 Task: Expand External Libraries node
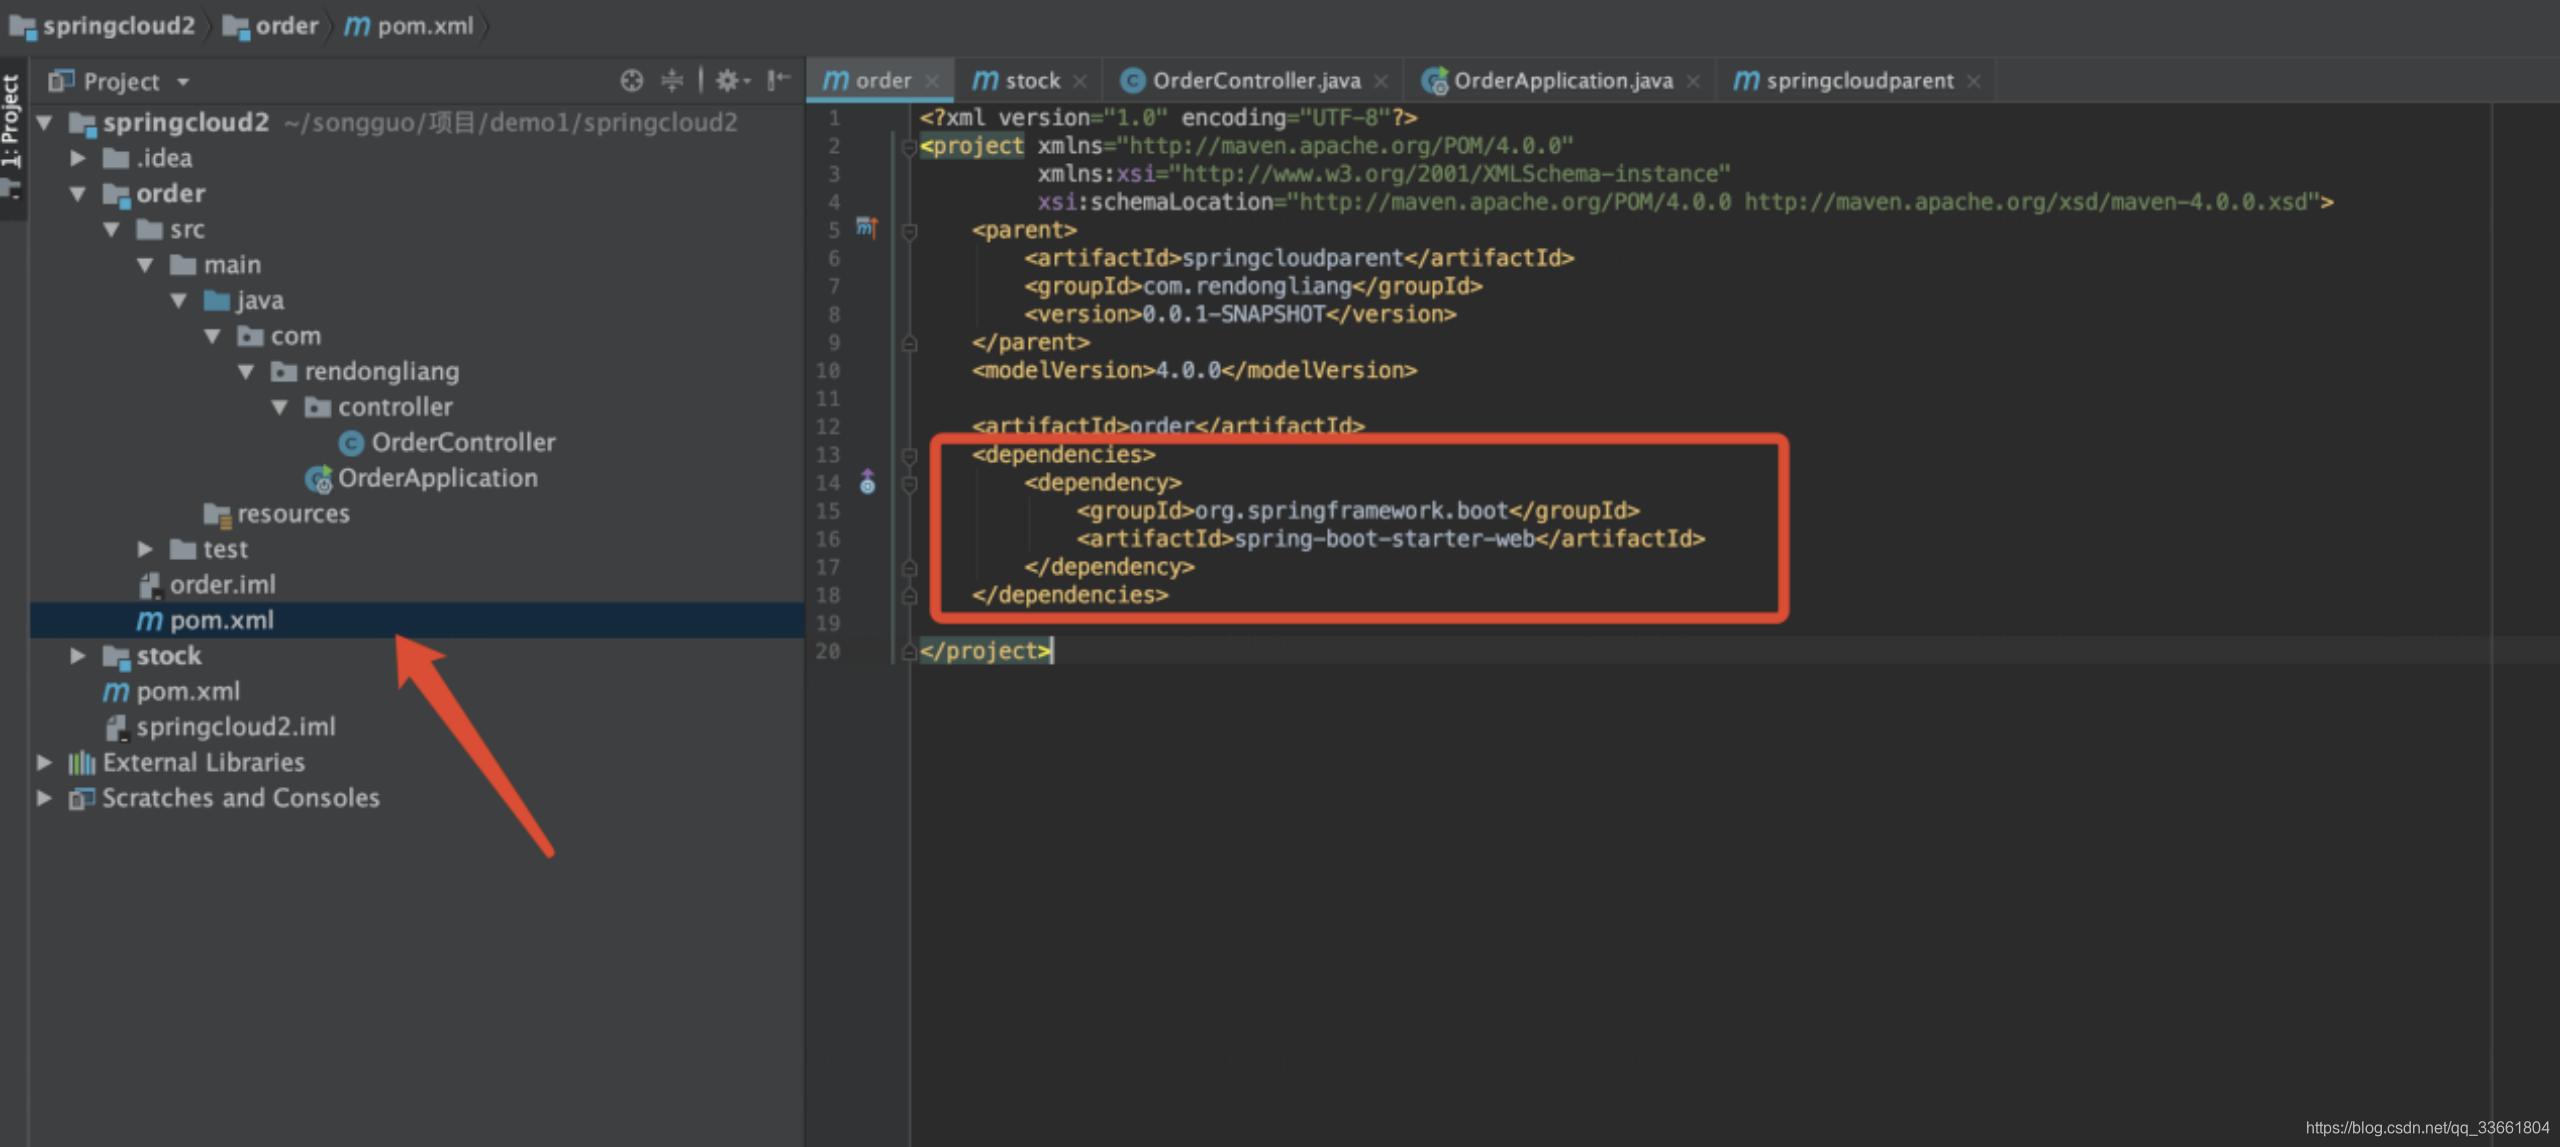pos(44,763)
